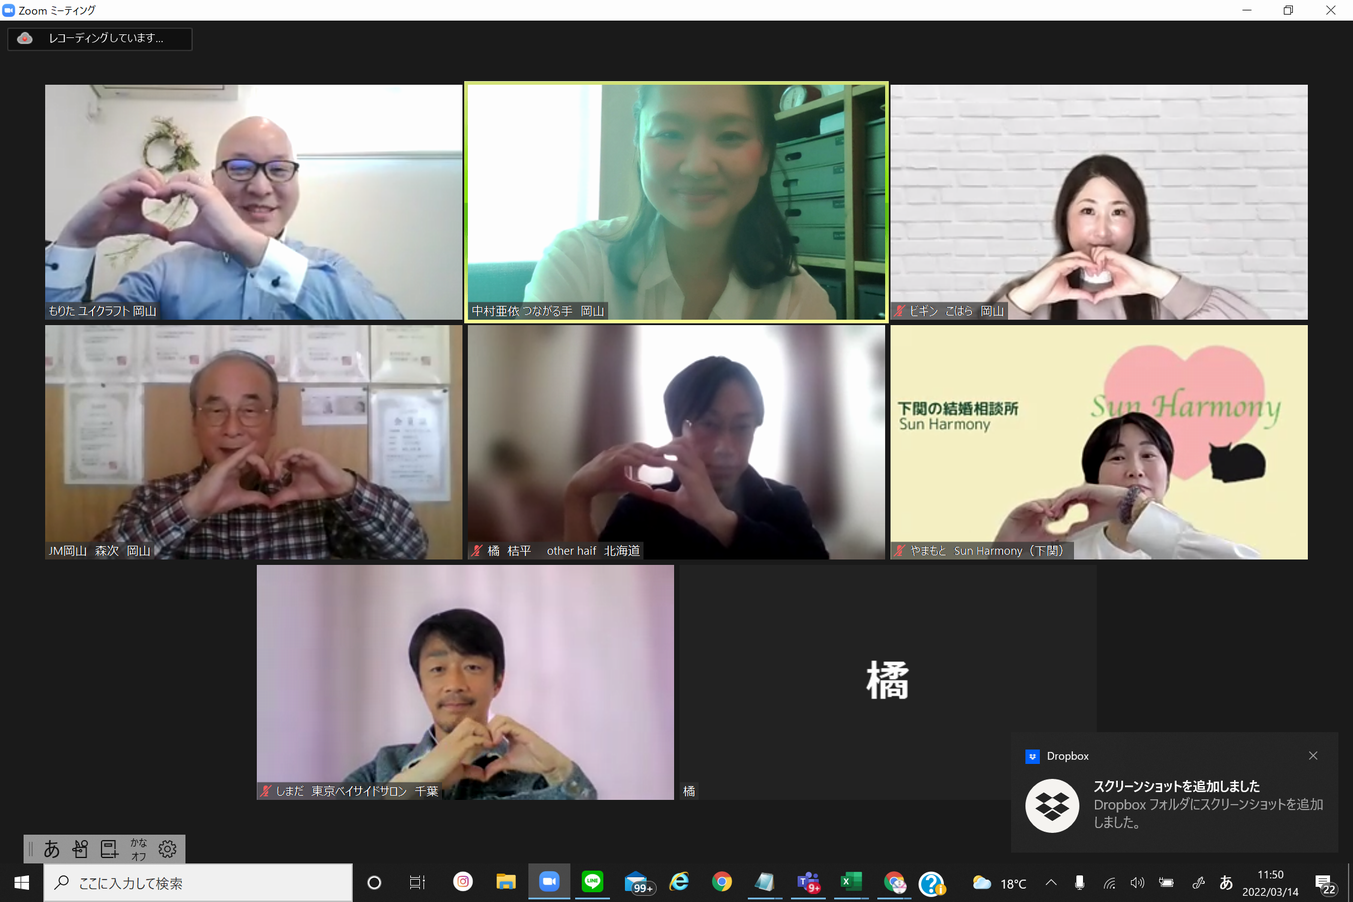Viewport: 1353px width, 902px height.
Task: Click the cloud recording indicator icon
Action: (x=25, y=38)
